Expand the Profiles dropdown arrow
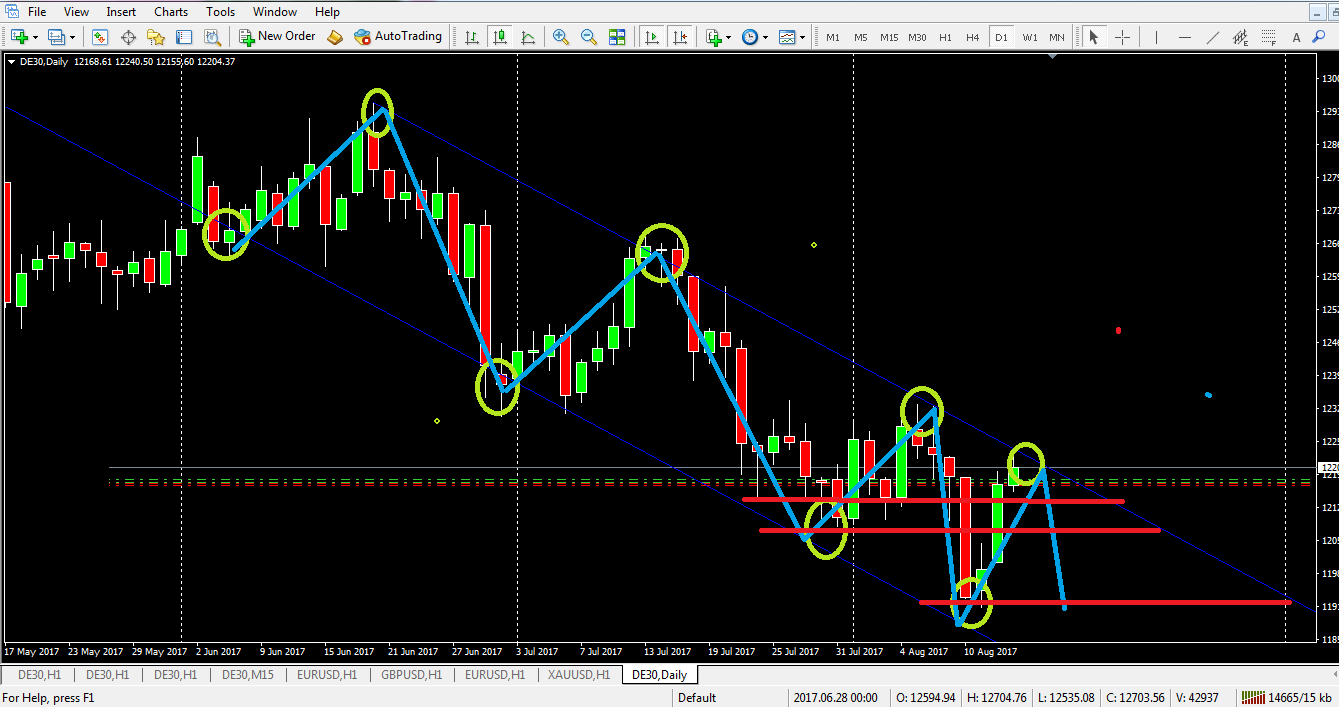This screenshot has width=1339, height=707. [x=72, y=37]
